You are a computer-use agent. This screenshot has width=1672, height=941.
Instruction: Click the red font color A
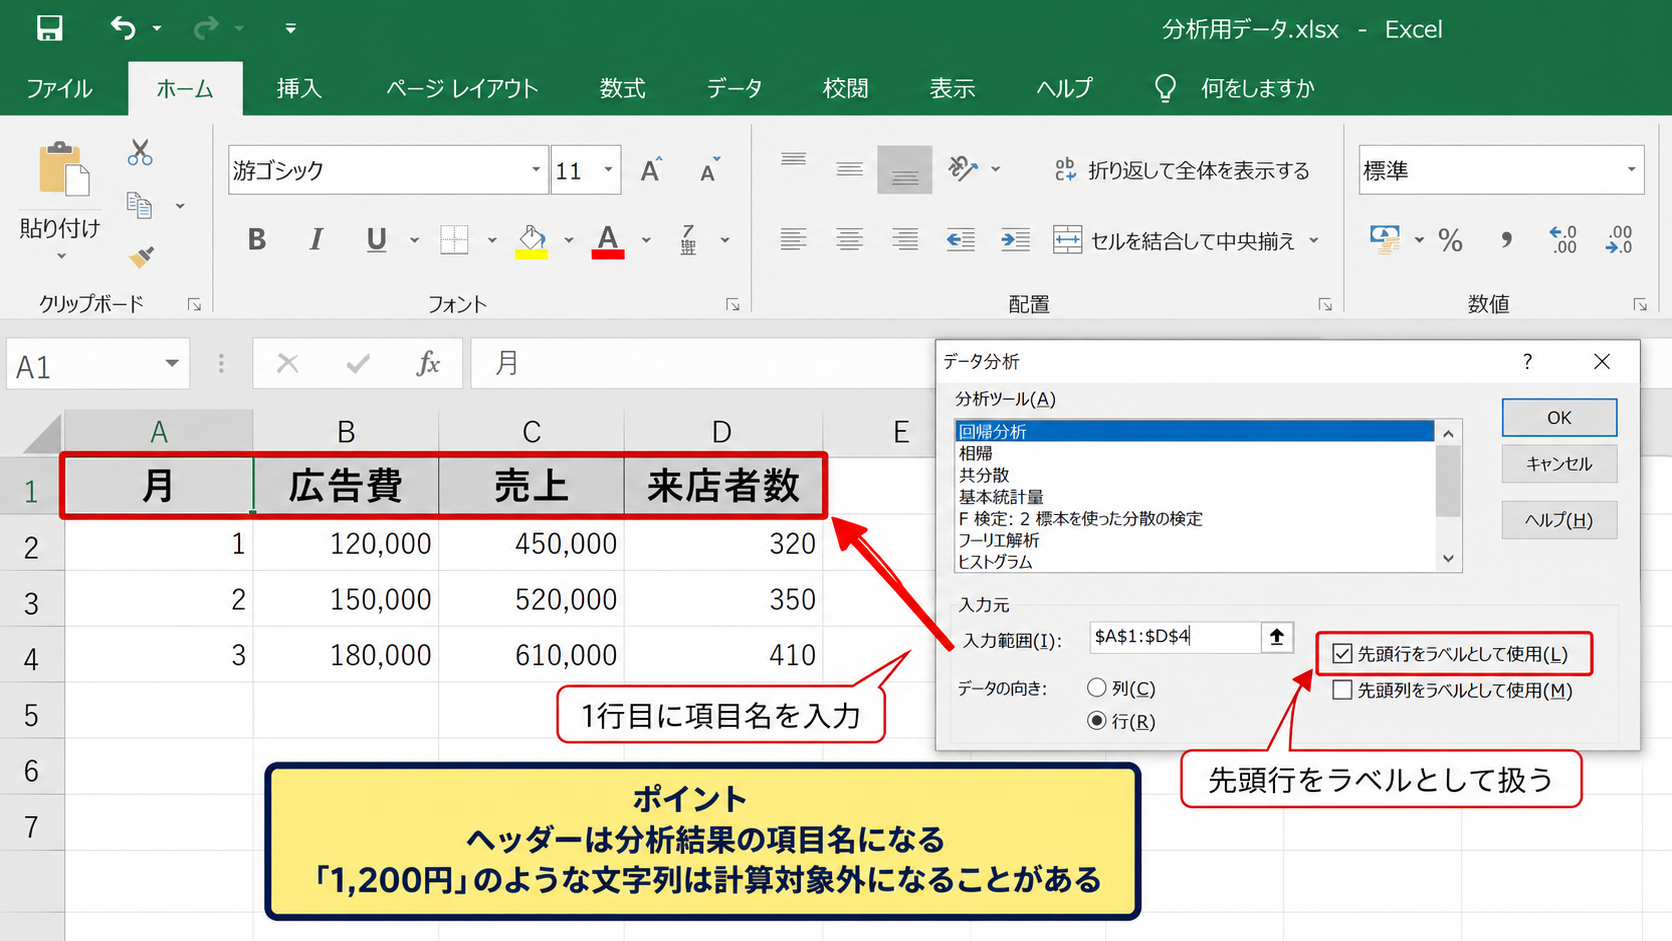pyautogui.click(x=608, y=240)
